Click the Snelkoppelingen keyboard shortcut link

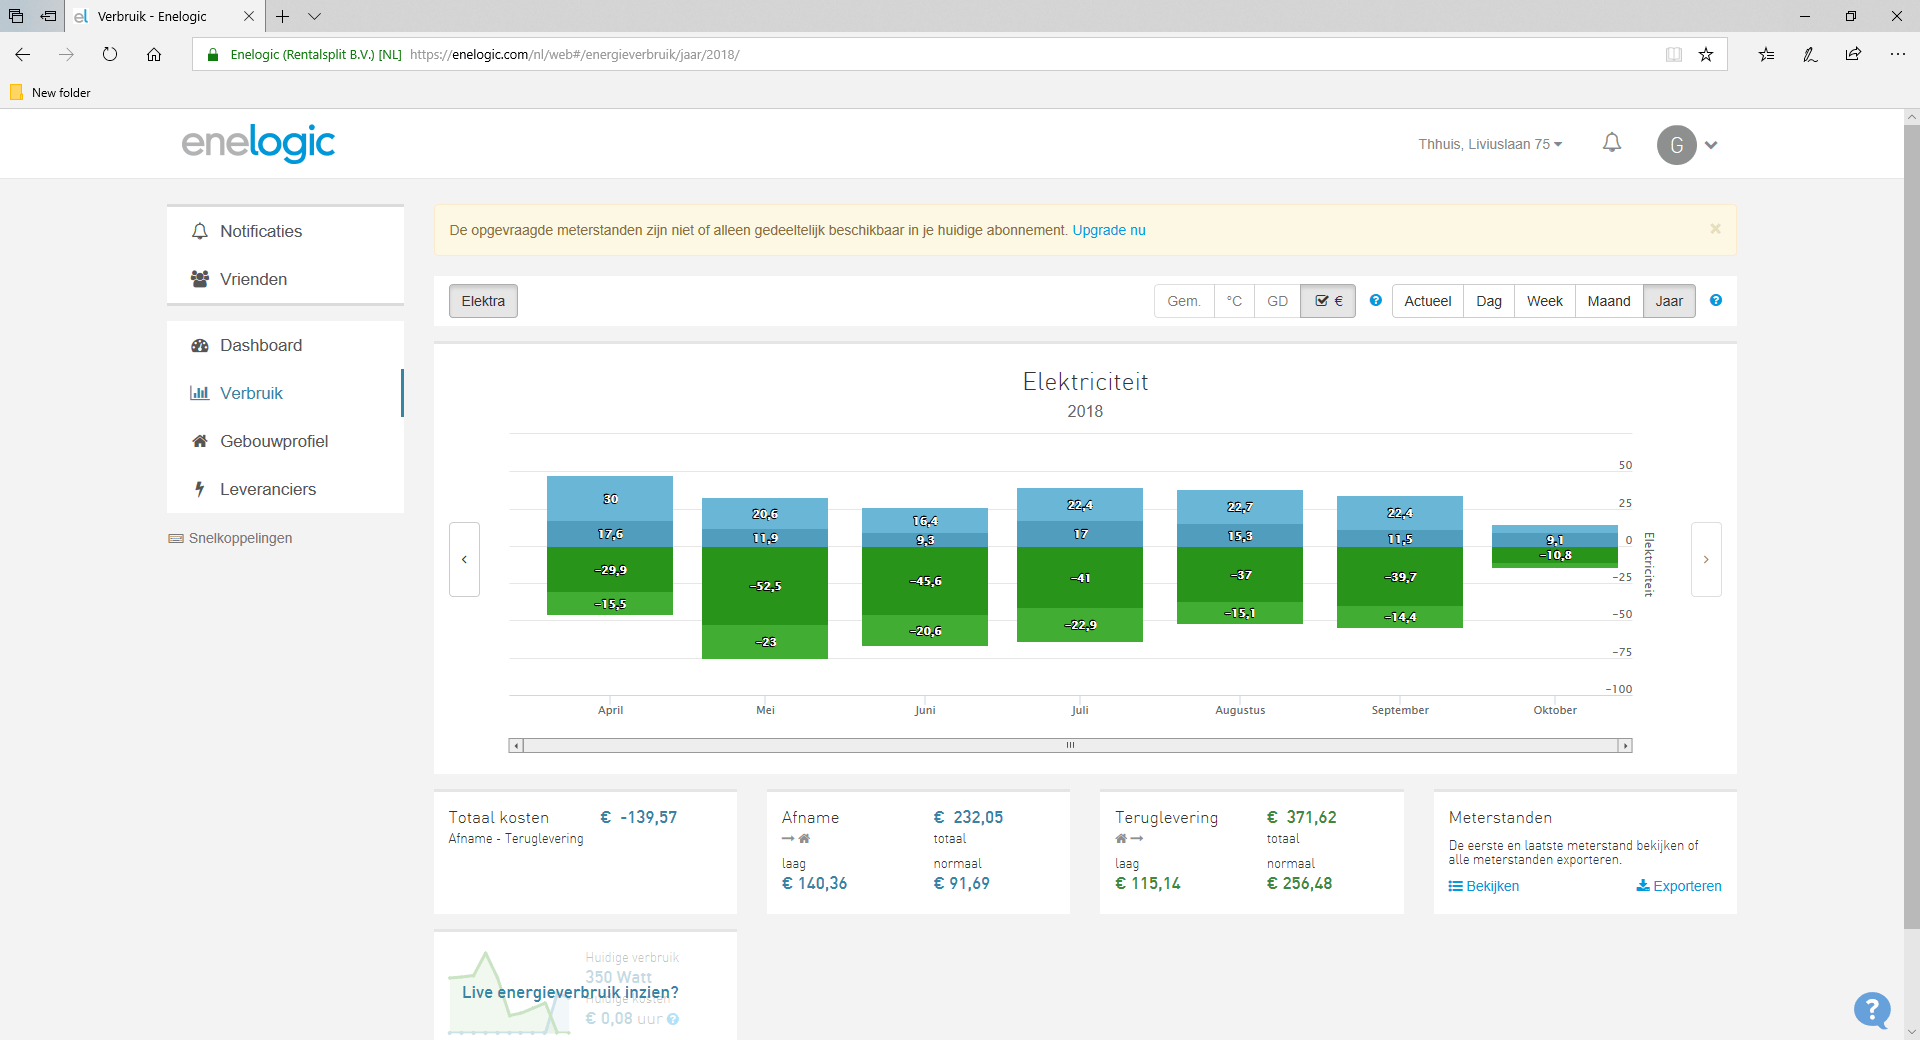coord(231,538)
